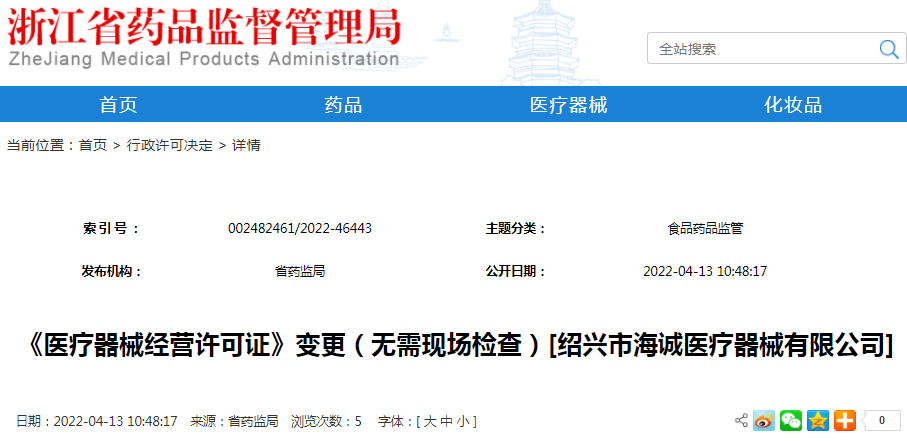Go to 行政许可决定 in the breadcrumb

(x=169, y=145)
